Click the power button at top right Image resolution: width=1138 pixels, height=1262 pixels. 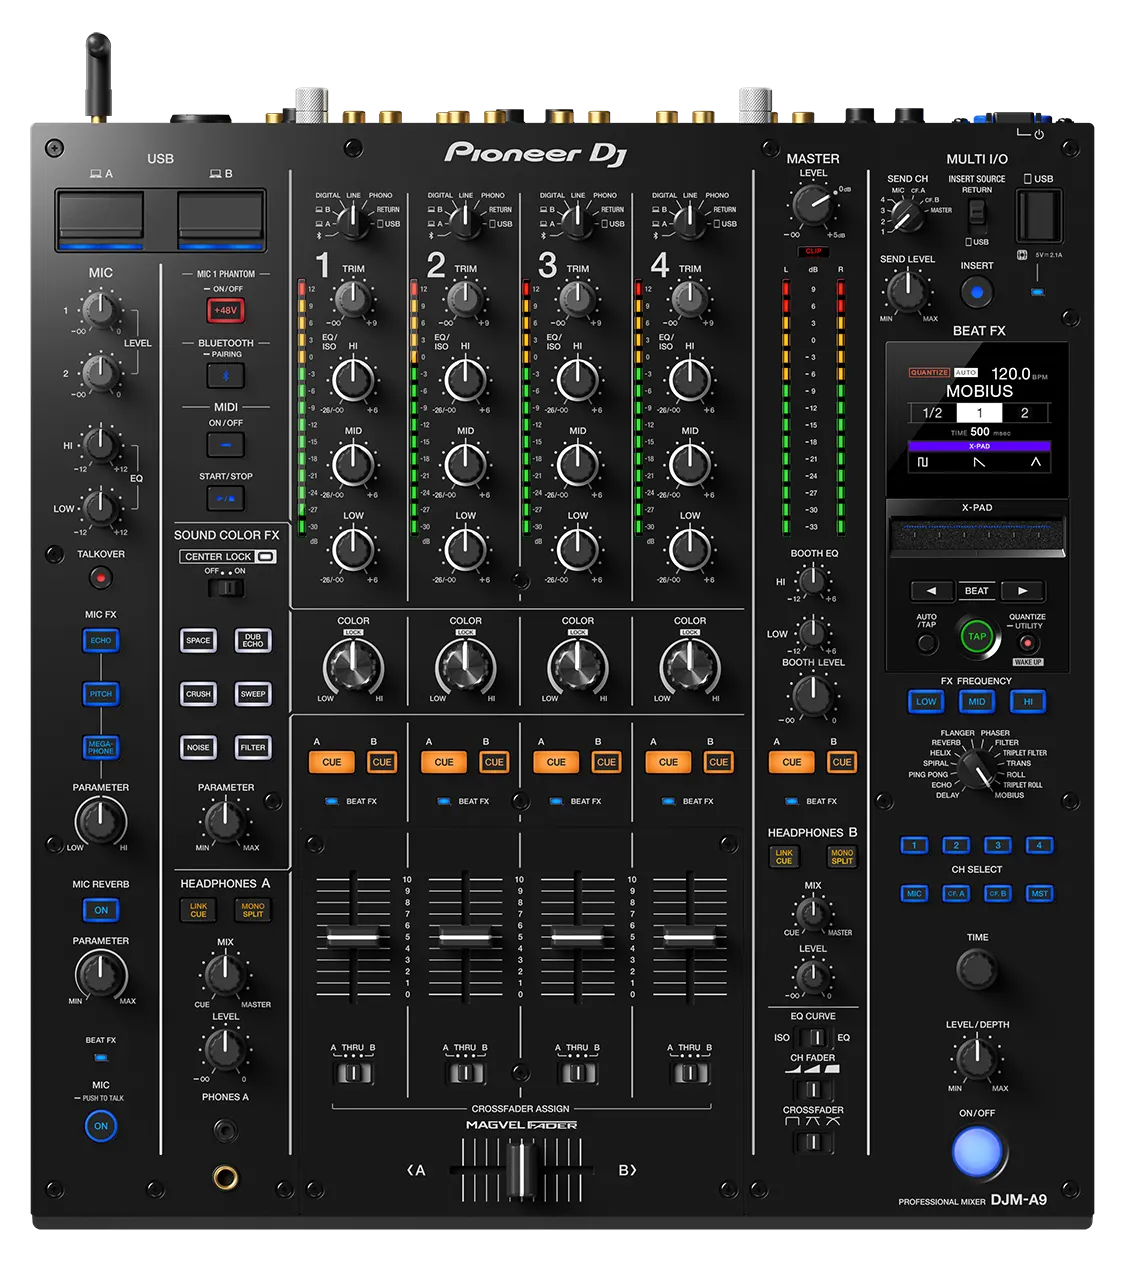1039,134
